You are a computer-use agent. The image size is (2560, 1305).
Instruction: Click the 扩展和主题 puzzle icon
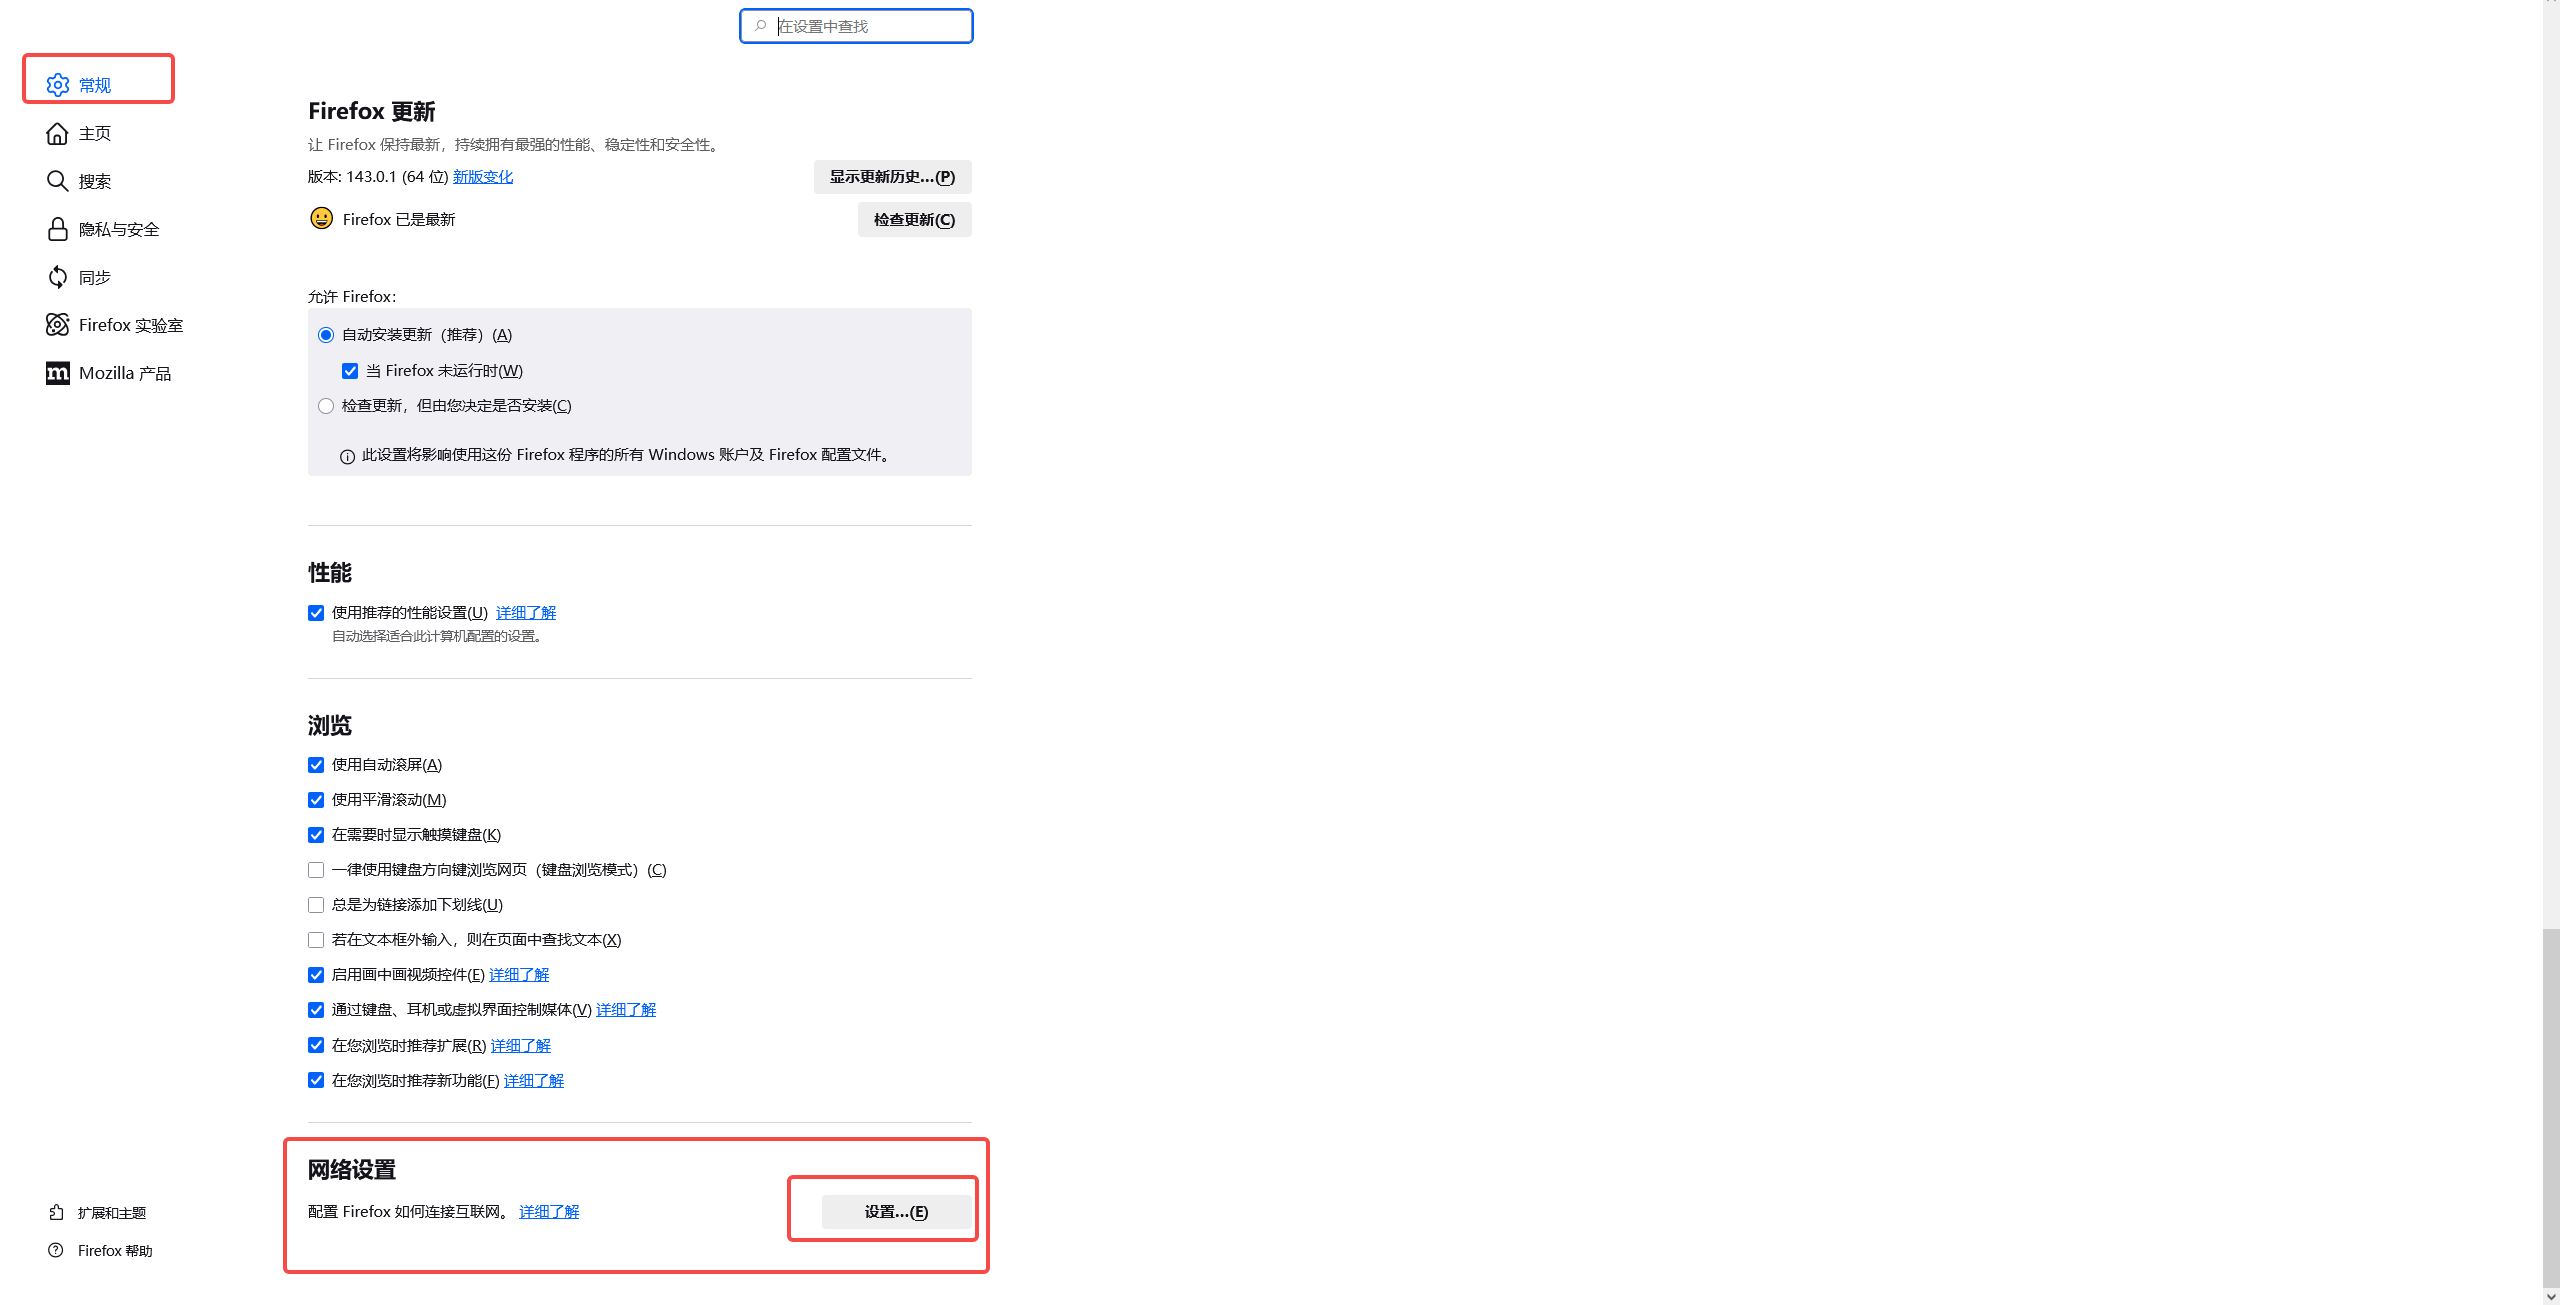coord(57,1212)
